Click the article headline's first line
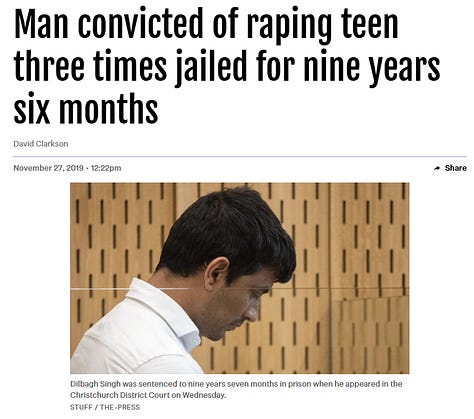The height and width of the screenshot is (419, 474). click(x=206, y=25)
